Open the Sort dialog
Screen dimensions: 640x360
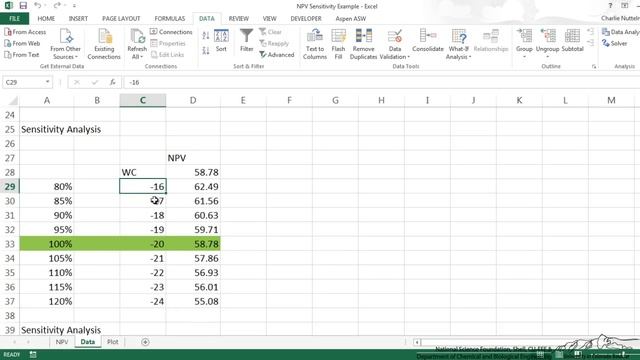click(x=221, y=41)
